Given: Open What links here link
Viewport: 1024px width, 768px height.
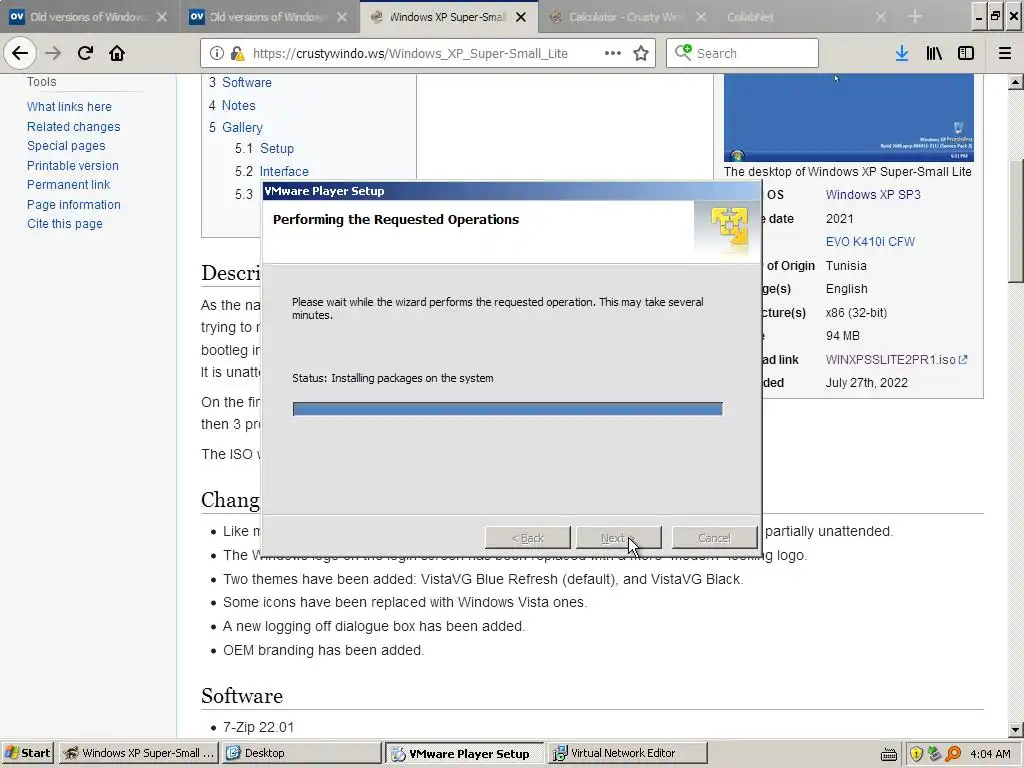Looking at the screenshot, I should pyautogui.click(x=69, y=106).
